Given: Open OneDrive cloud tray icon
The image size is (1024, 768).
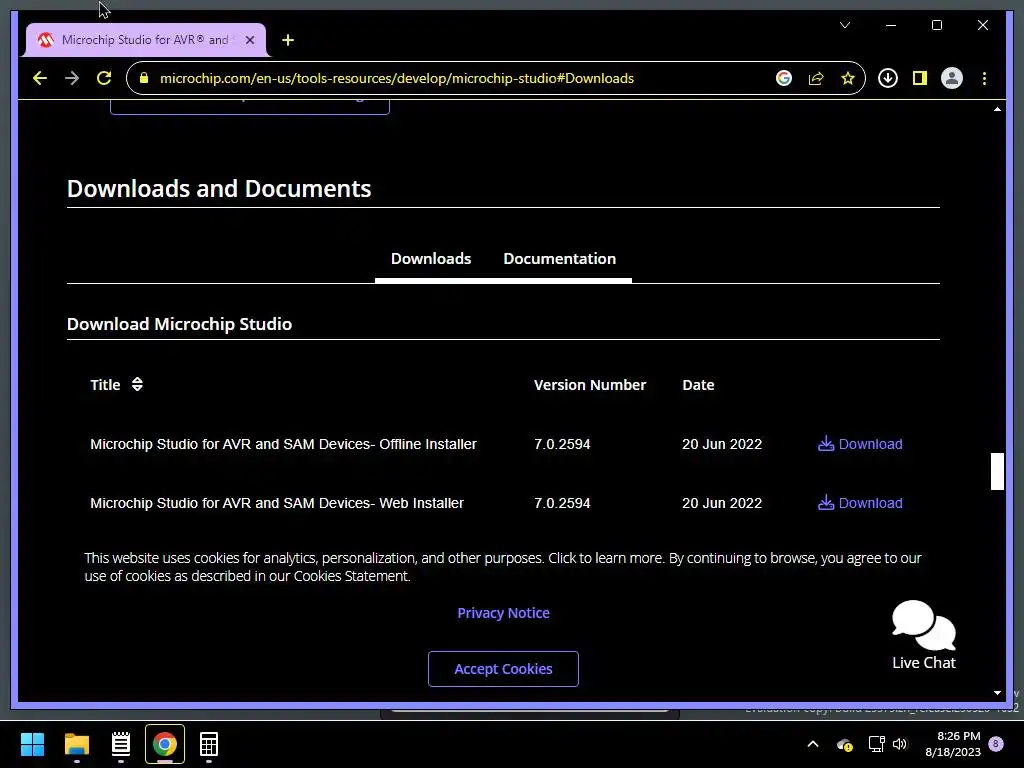Looking at the screenshot, I should (844, 744).
